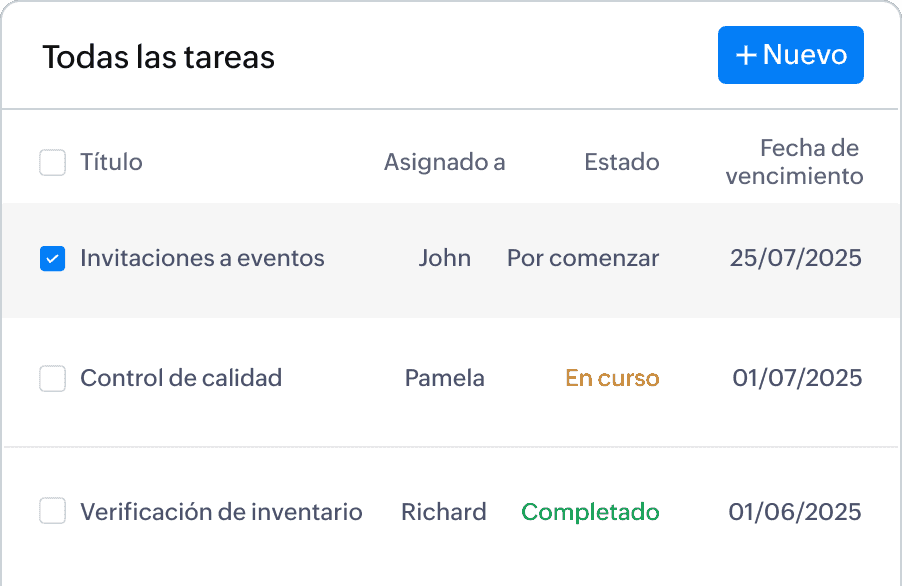
Task: Click the Fecha de vencimiento column header
Action: click(794, 162)
